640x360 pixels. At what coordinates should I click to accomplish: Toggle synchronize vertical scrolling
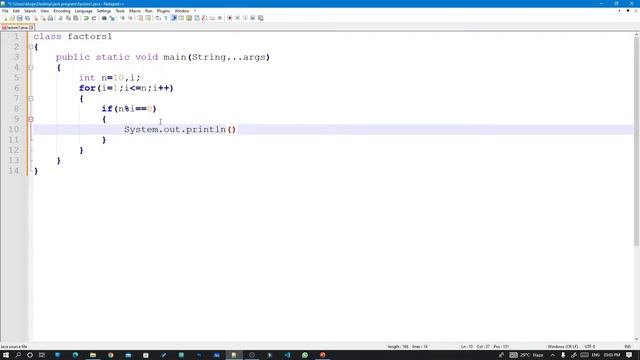click(x=140, y=18)
